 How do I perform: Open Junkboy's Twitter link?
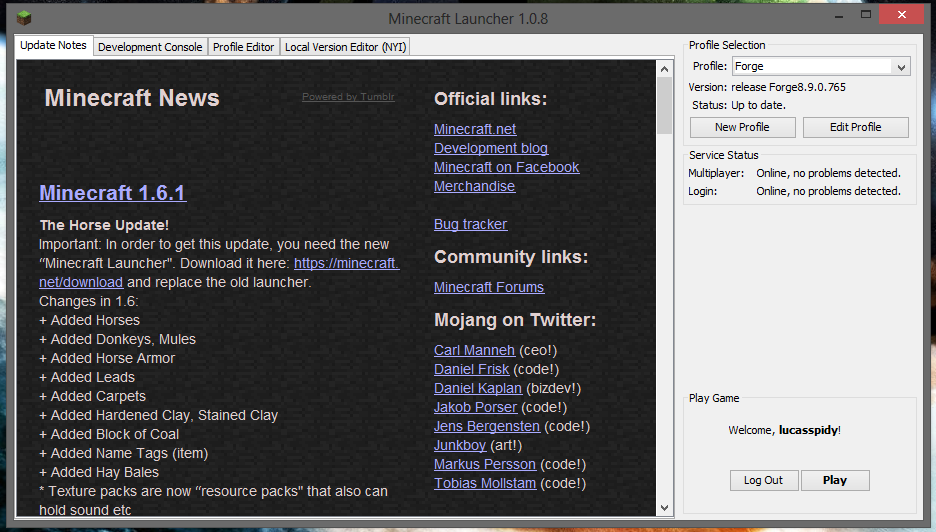click(460, 446)
